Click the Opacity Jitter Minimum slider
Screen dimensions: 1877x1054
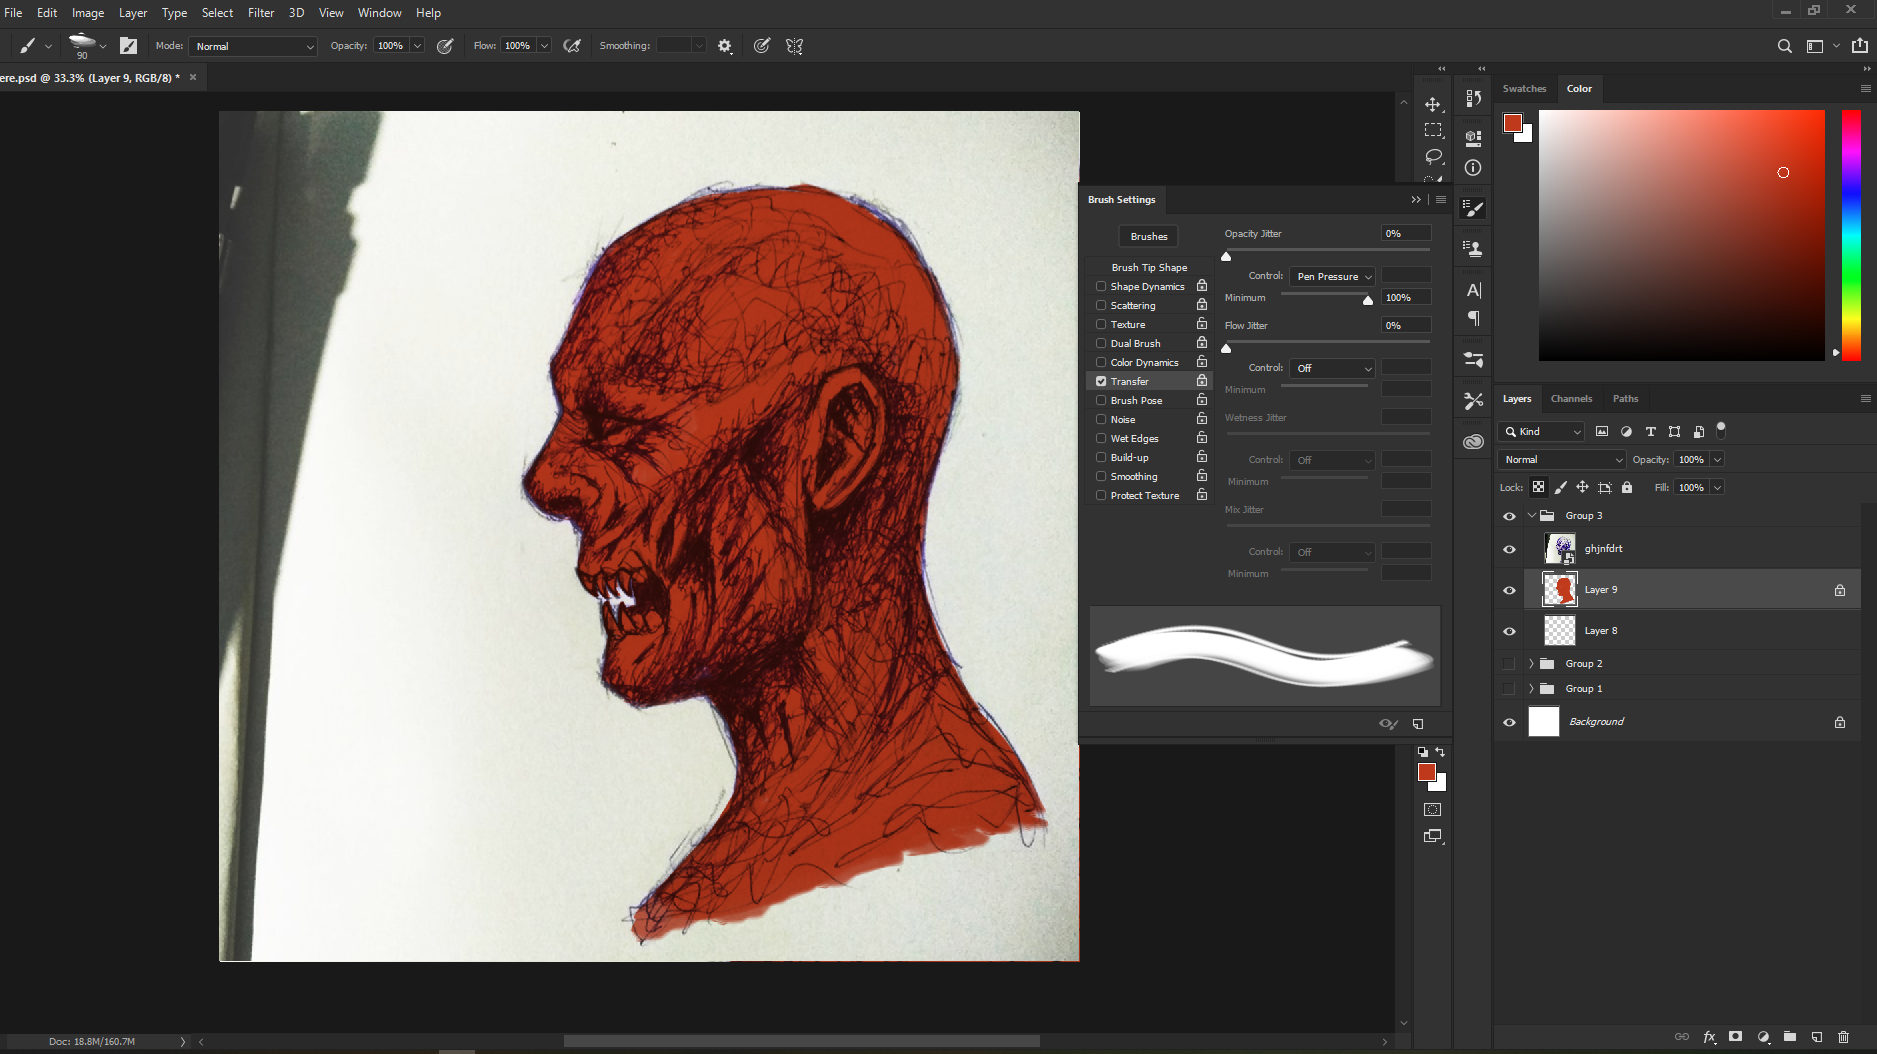pyautogui.click(x=1325, y=295)
